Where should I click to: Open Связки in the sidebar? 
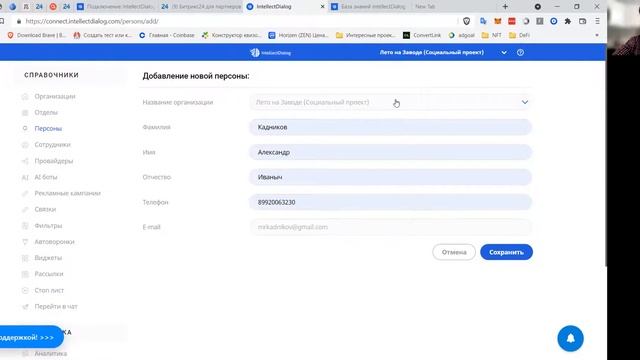pos(45,209)
